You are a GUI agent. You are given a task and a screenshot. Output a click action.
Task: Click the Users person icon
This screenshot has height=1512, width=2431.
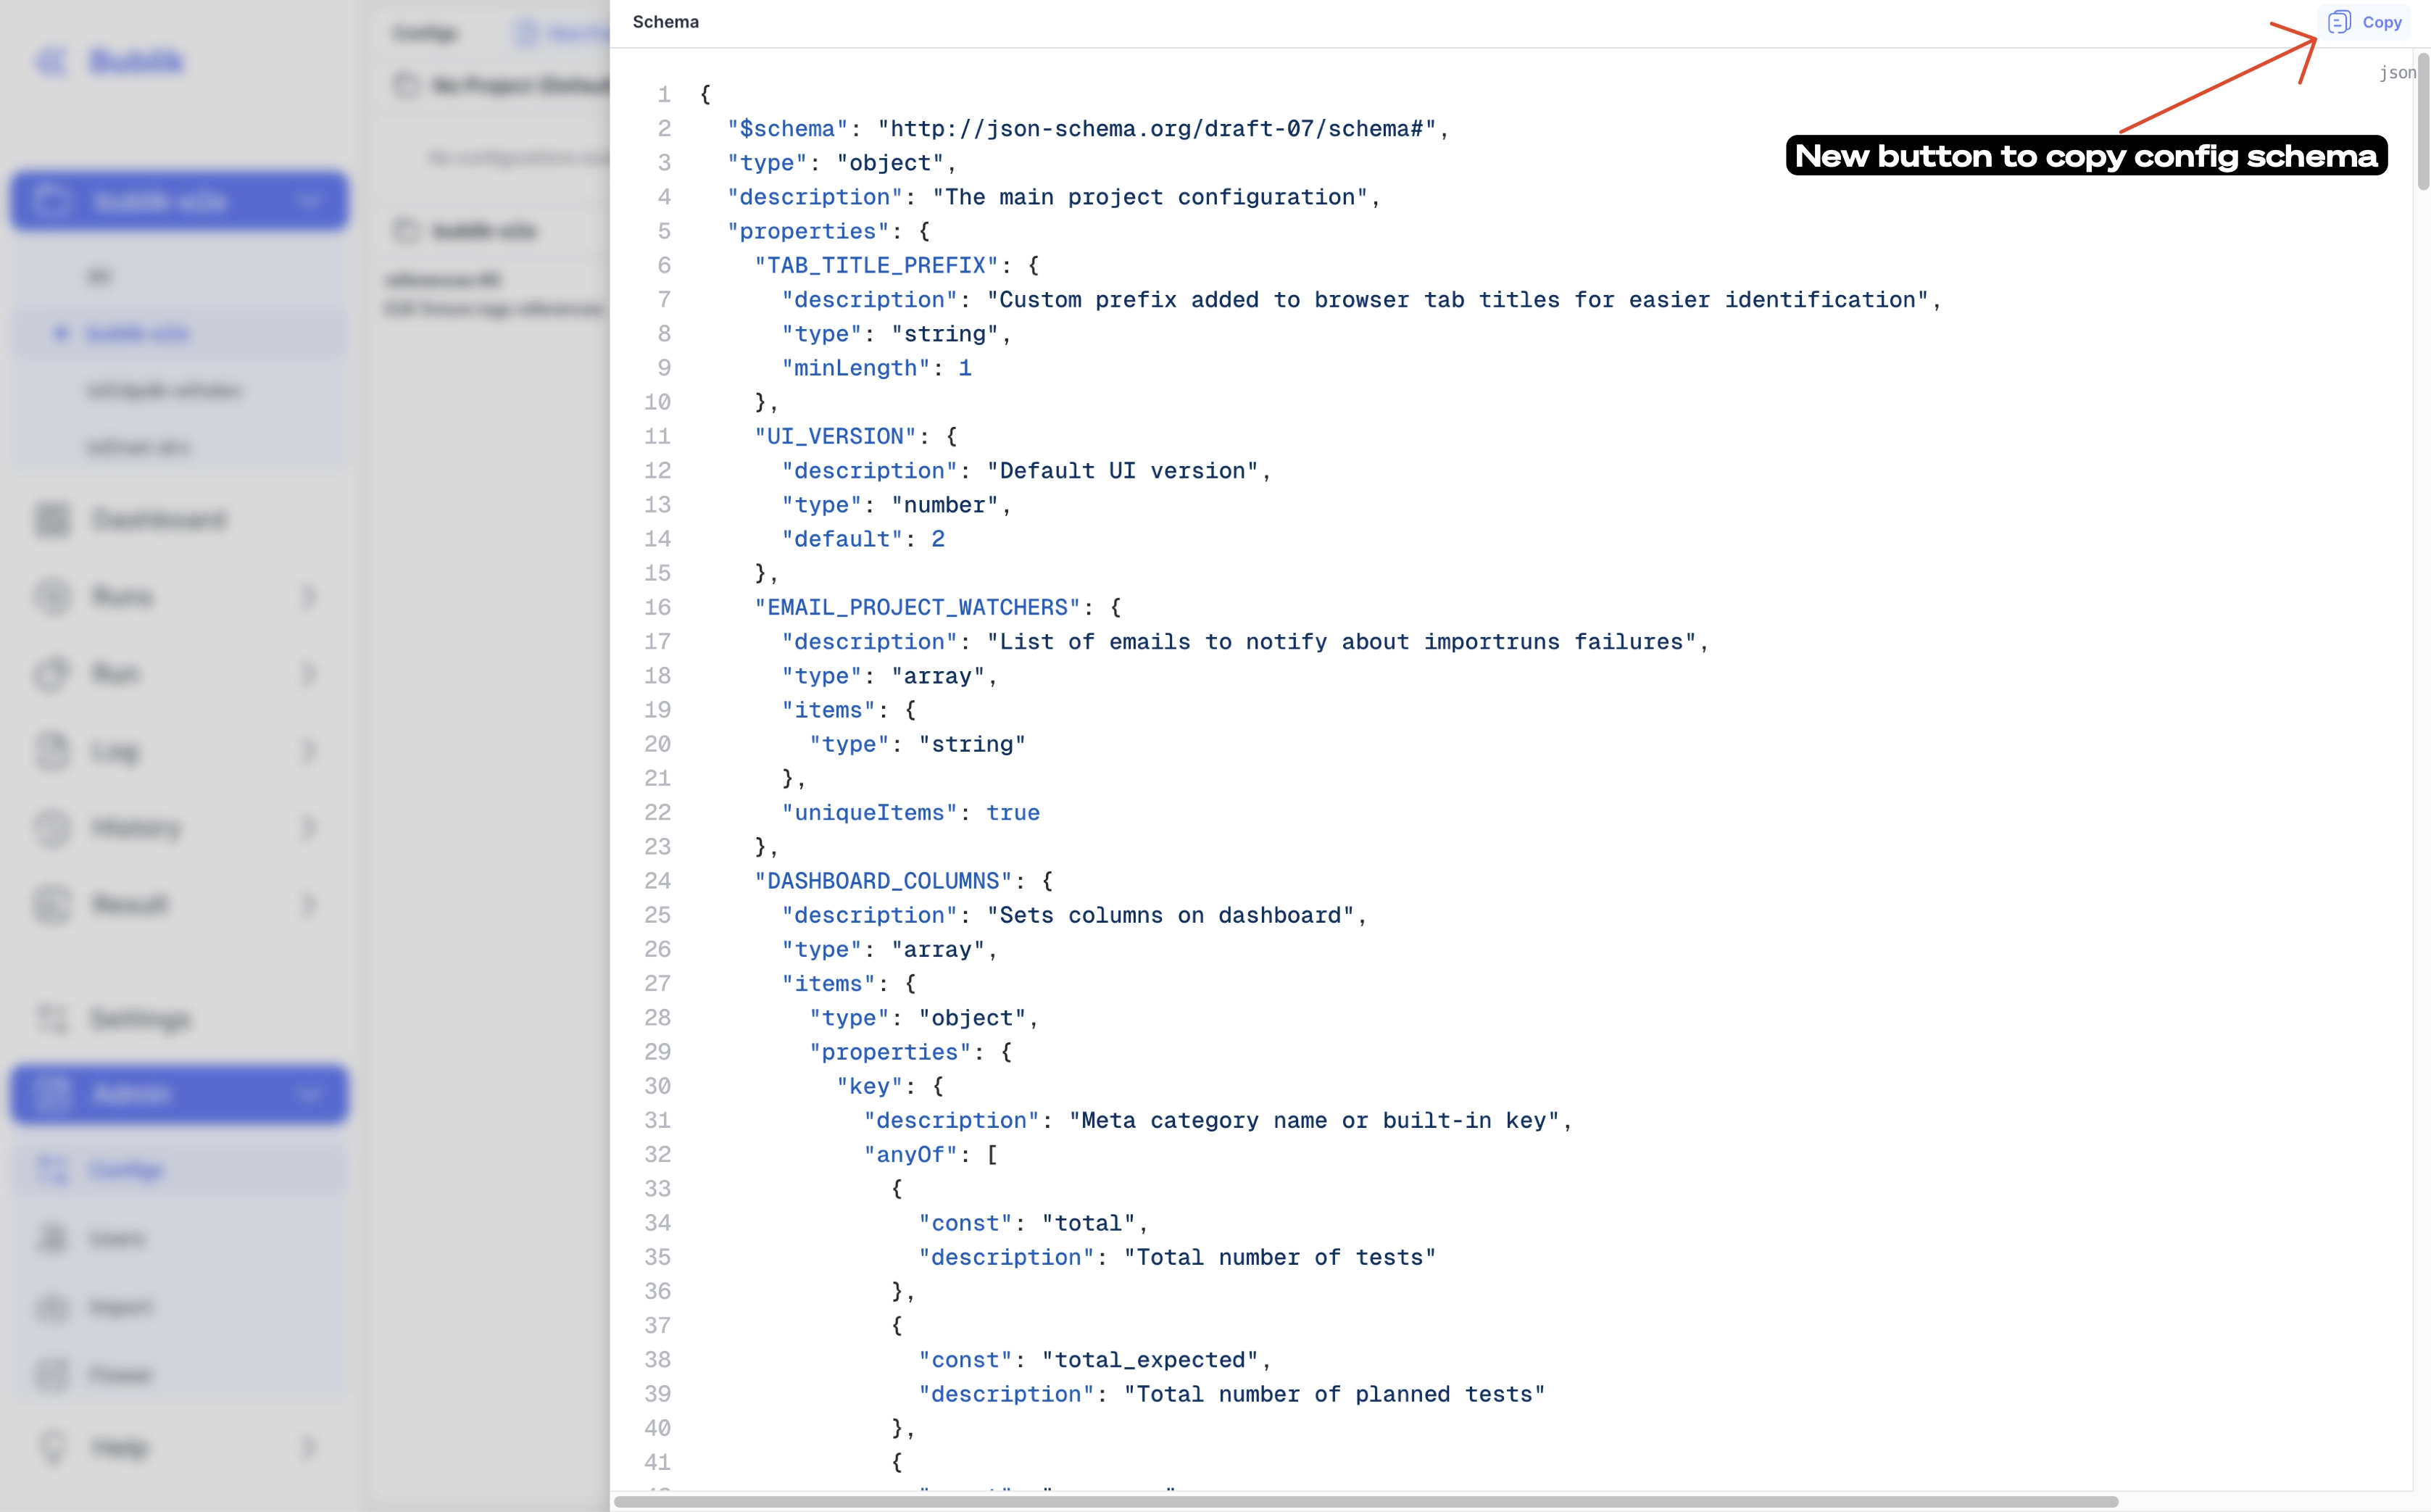pos(53,1238)
